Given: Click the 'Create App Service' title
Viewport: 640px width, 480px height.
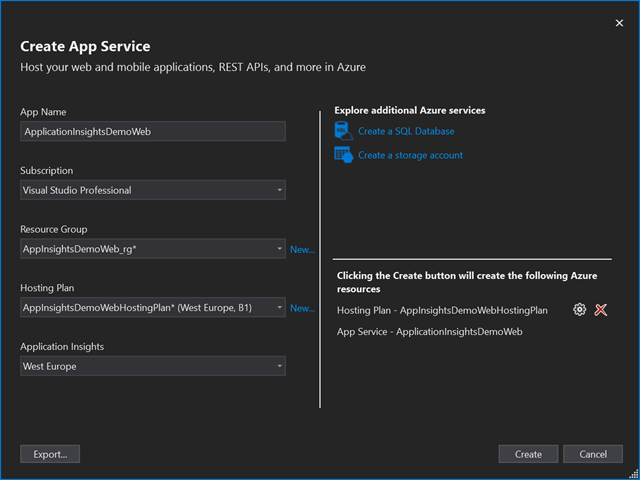Looking at the screenshot, I should 85,46.
